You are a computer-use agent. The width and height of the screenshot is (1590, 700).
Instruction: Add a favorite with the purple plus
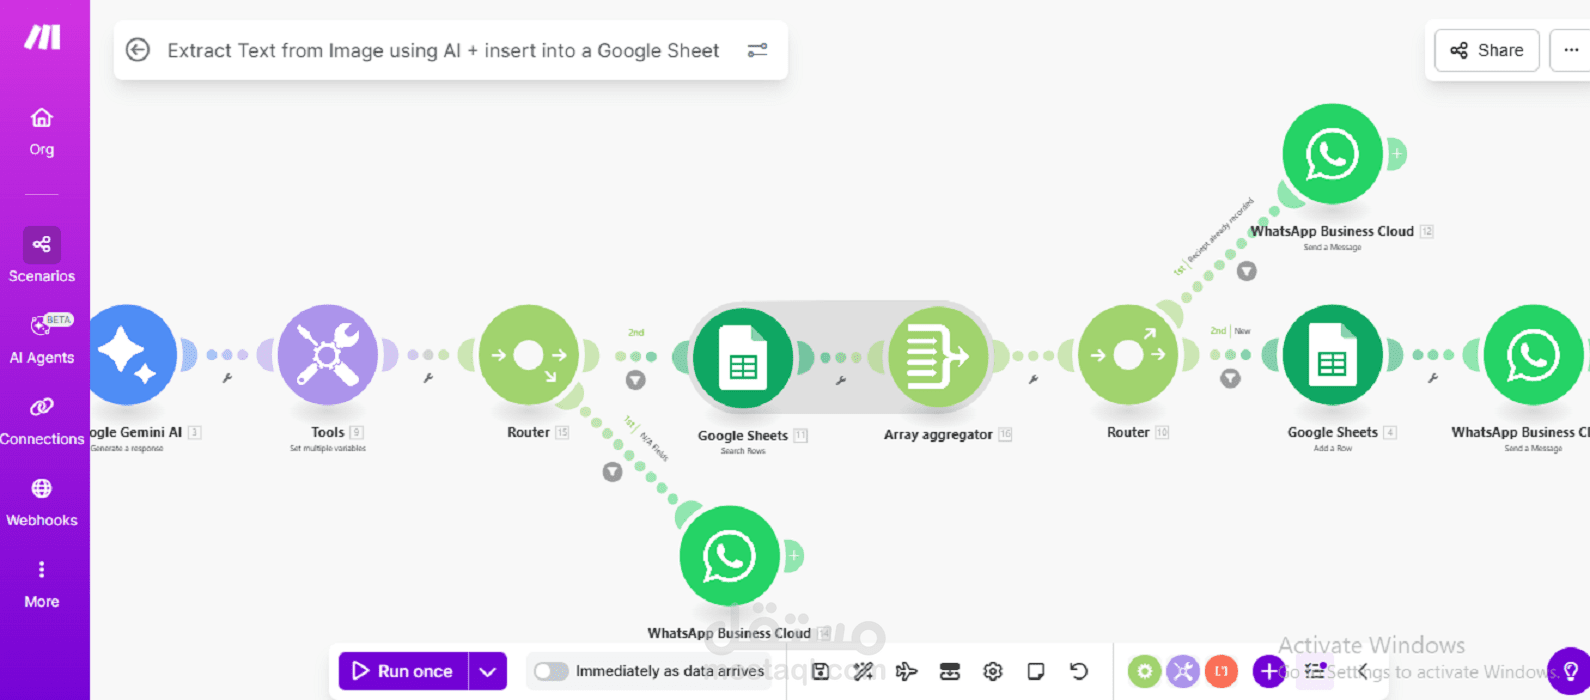(1269, 671)
